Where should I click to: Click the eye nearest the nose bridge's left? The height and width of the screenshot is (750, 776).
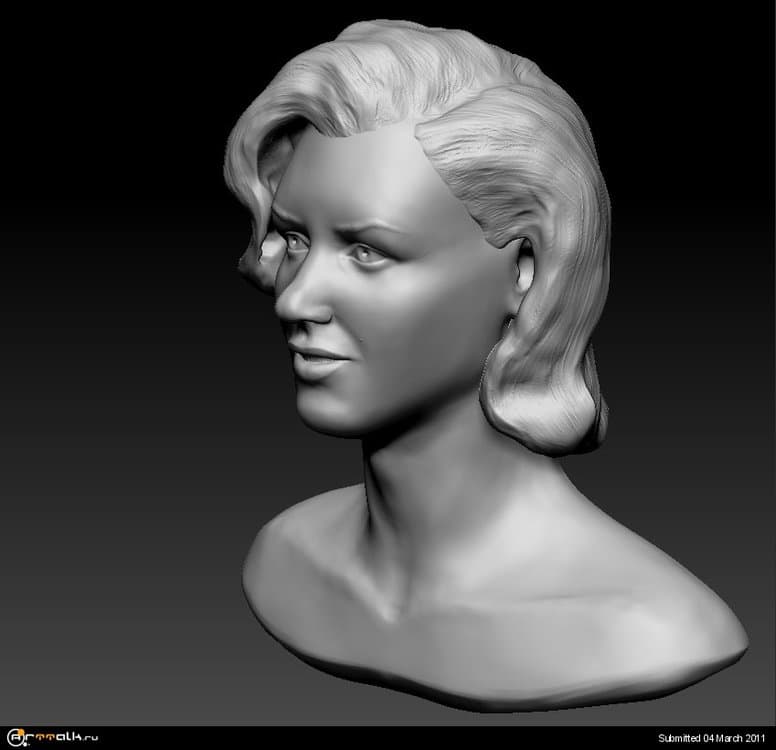[297, 240]
